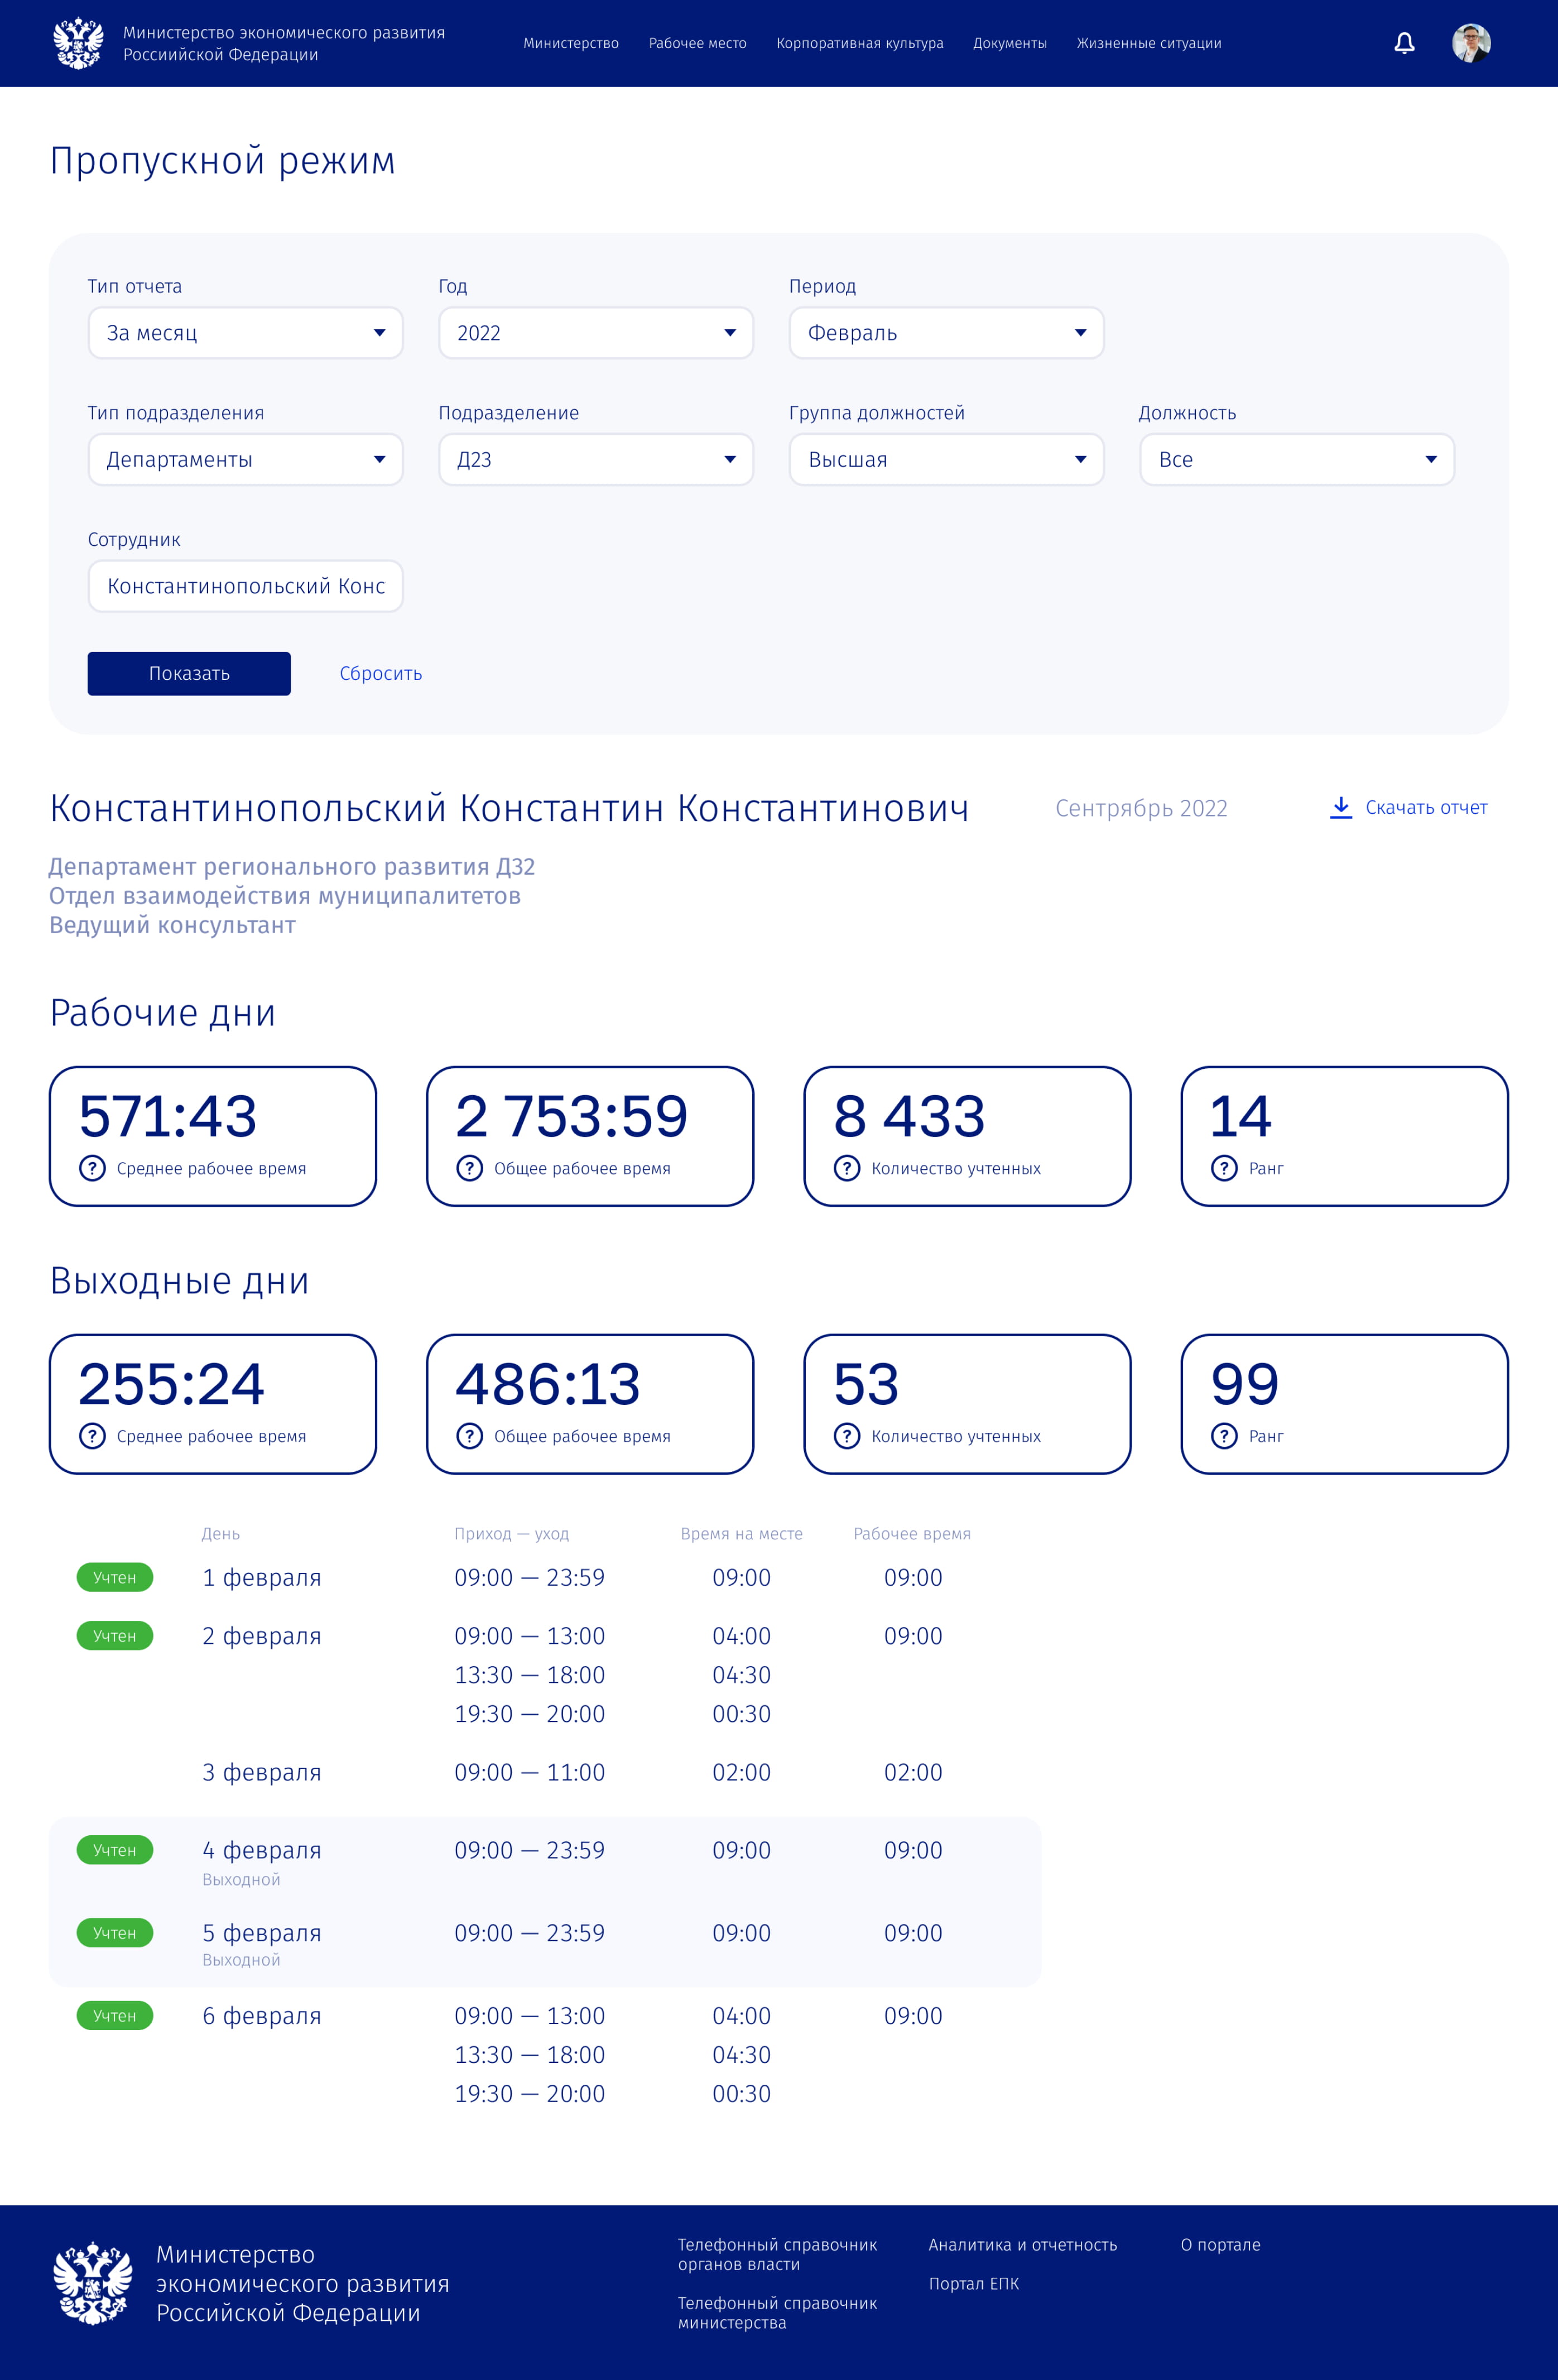Click help icon under weekend 486:13 total
Viewport: 1558px width, 2380px height.
pos(469,1436)
